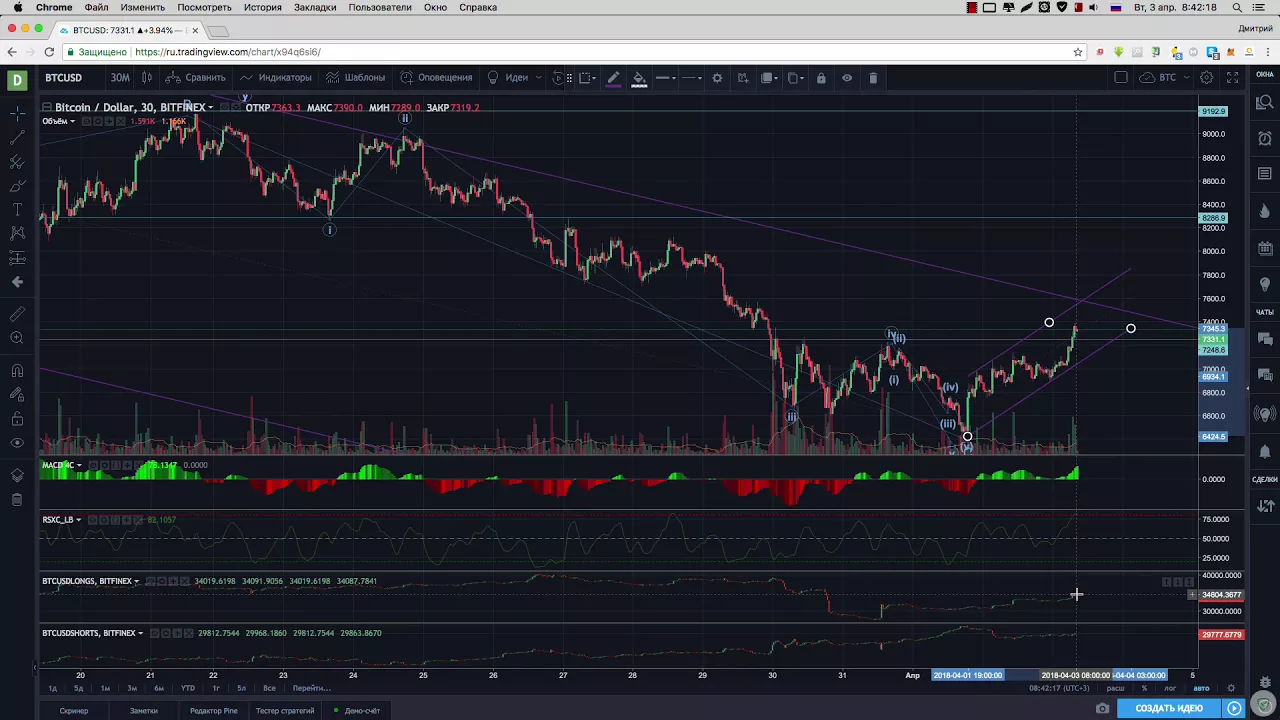Bookmark this page with star icon
Image resolution: width=1280 pixels, height=720 pixels.
(1078, 52)
